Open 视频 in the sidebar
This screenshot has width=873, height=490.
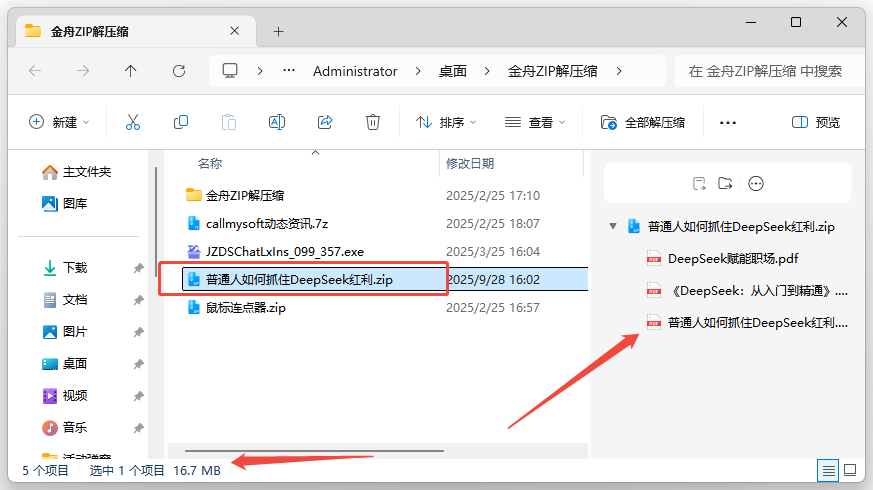click(65, 396)
